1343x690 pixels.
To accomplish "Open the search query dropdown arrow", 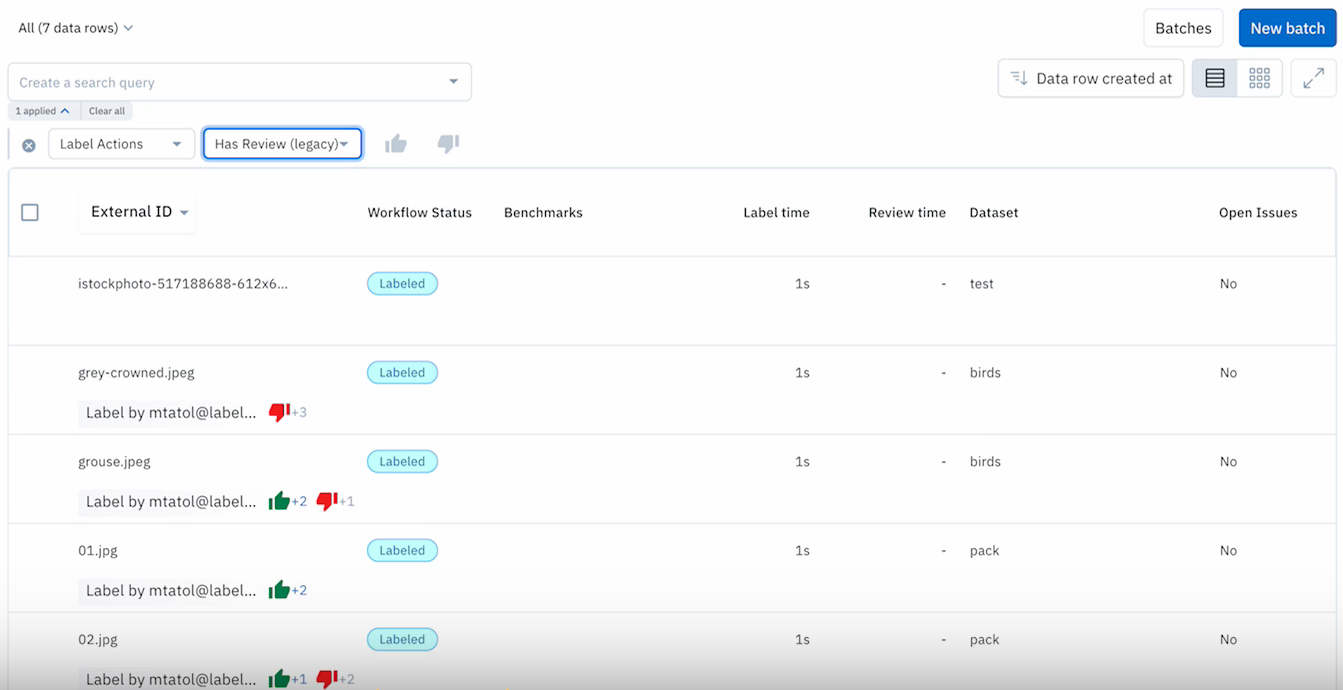I will [453, 82].
